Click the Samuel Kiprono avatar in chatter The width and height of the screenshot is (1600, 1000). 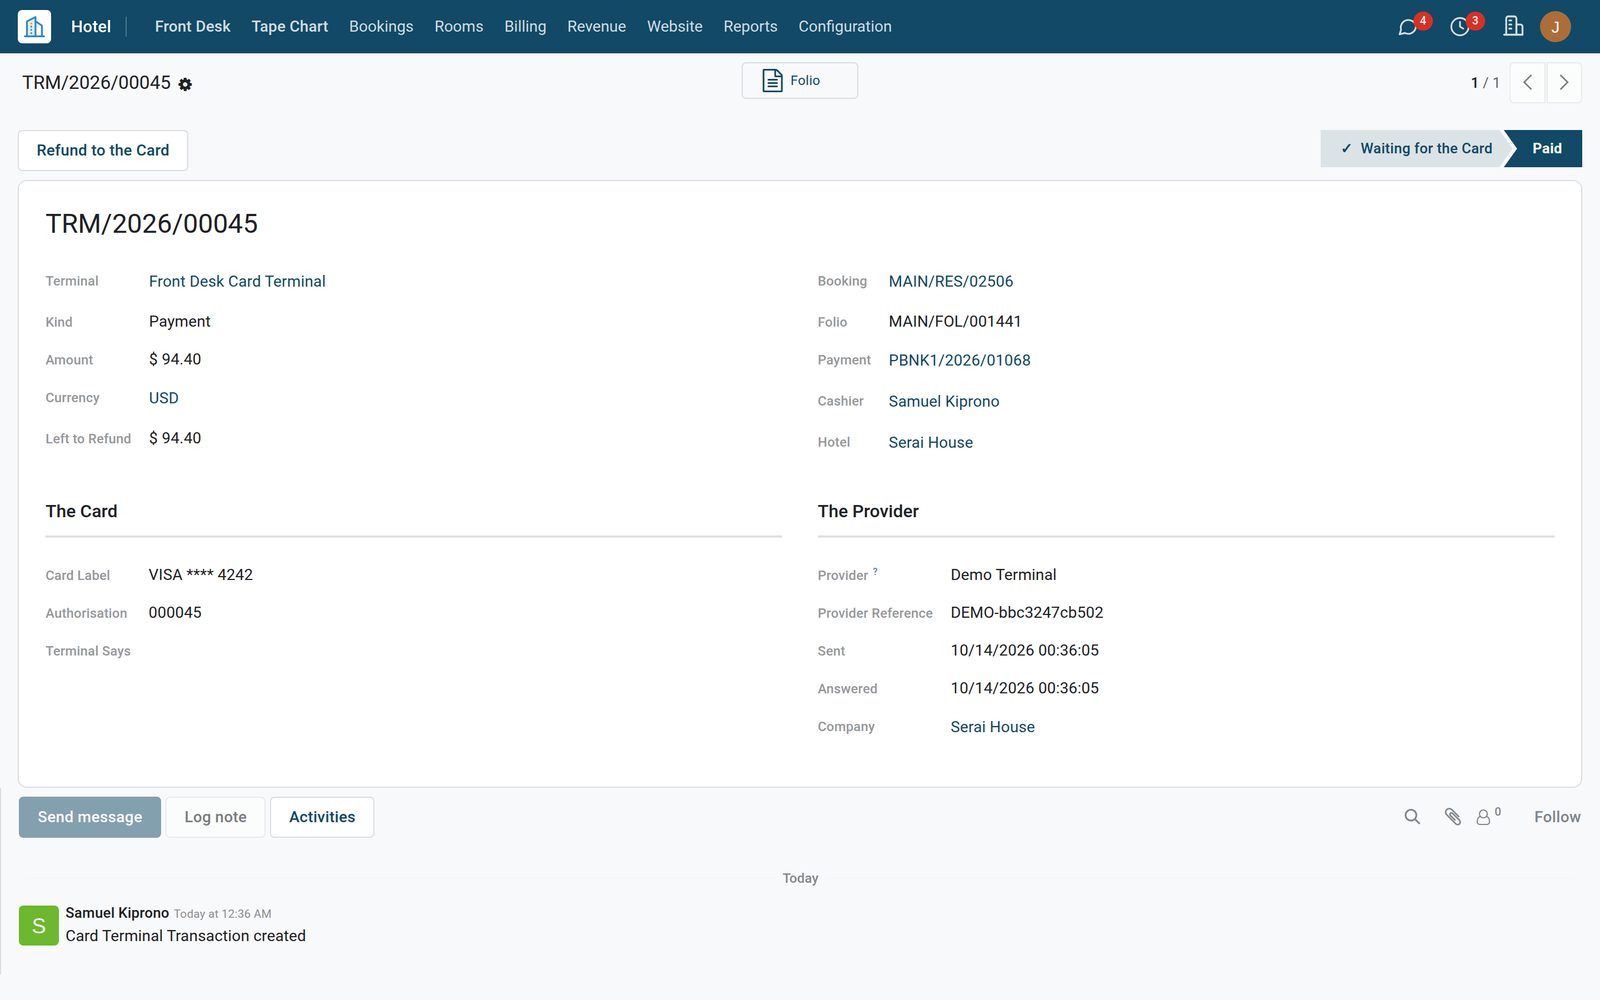click(39, 925)
